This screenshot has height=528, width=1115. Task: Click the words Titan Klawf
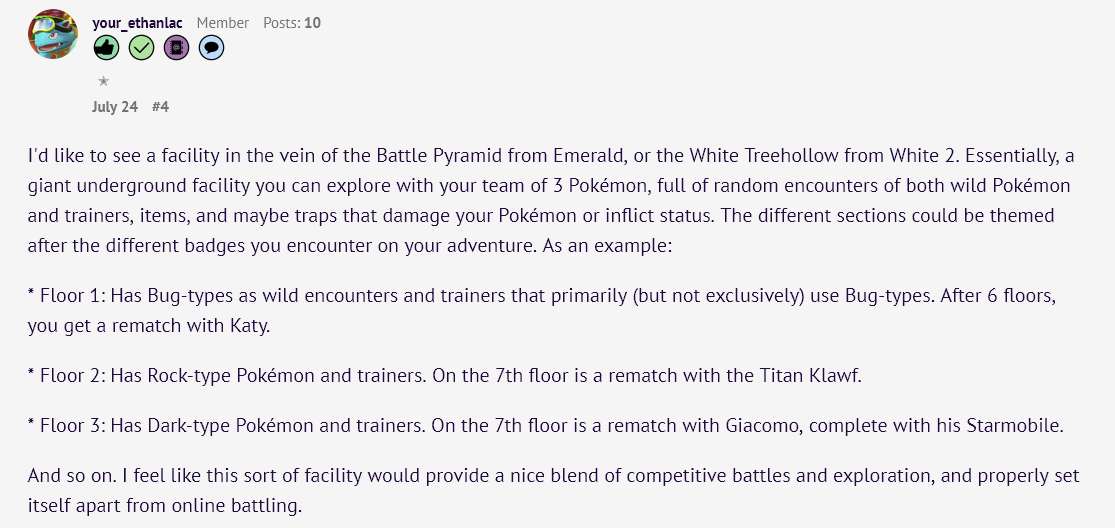click(x=822, y=376)
